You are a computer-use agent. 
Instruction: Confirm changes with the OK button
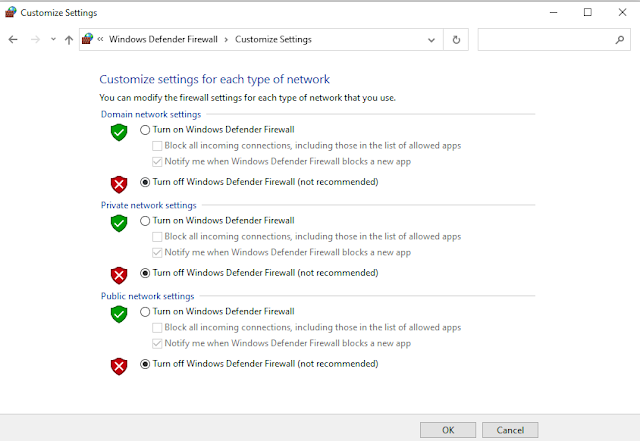tap(448, 430)
